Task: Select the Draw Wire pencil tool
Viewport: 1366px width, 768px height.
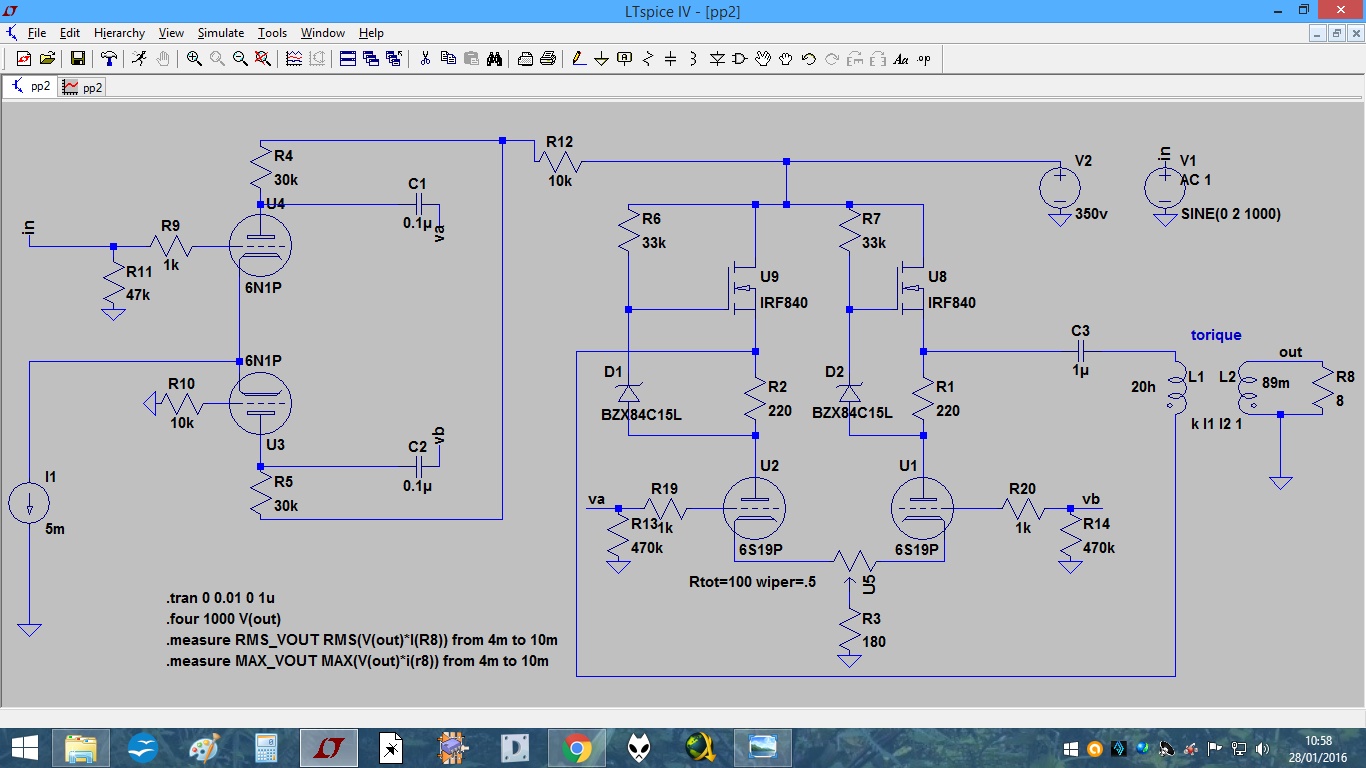Action: [x=579, y=59]
